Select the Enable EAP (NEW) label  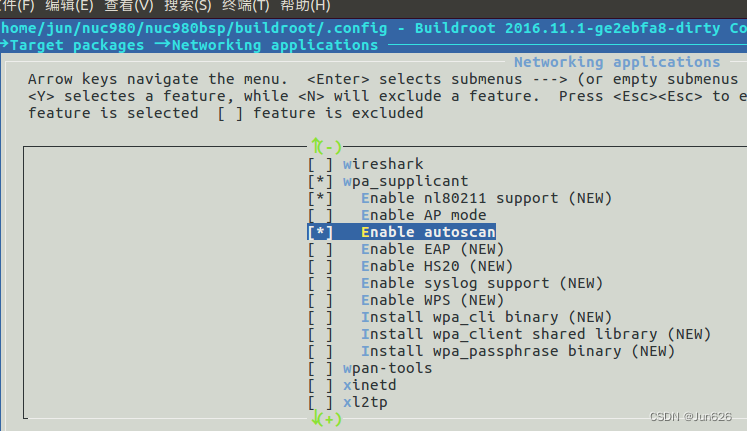[433, 250]
